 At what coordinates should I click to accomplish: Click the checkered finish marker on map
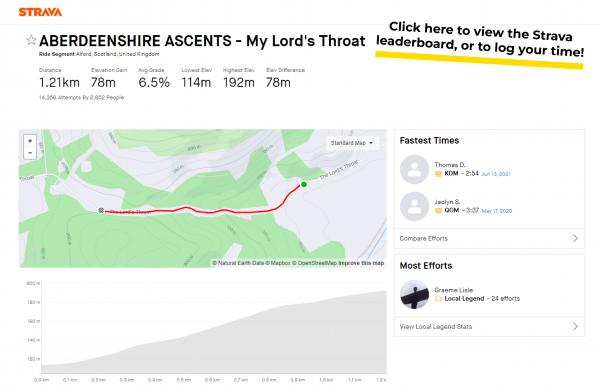(101, 210)
